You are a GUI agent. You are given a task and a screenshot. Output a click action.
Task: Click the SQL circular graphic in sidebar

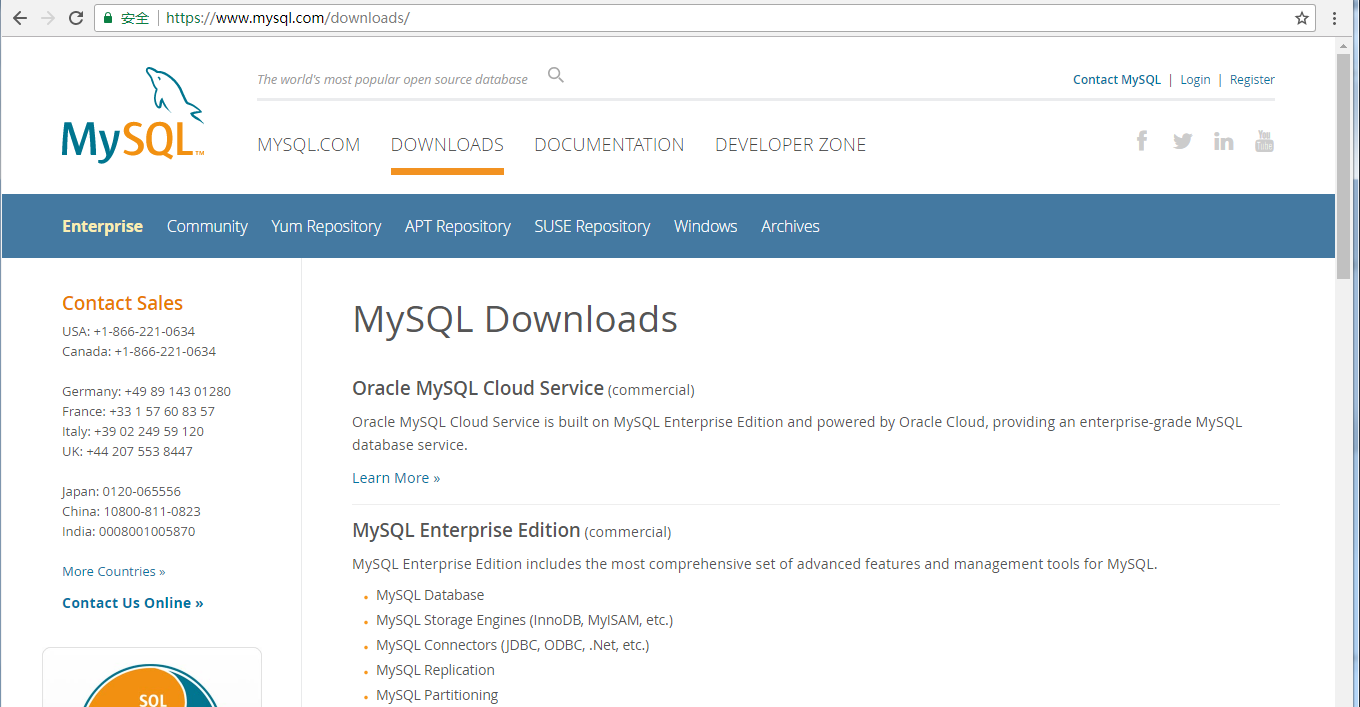pyautogui.click(x=152, y=685)
